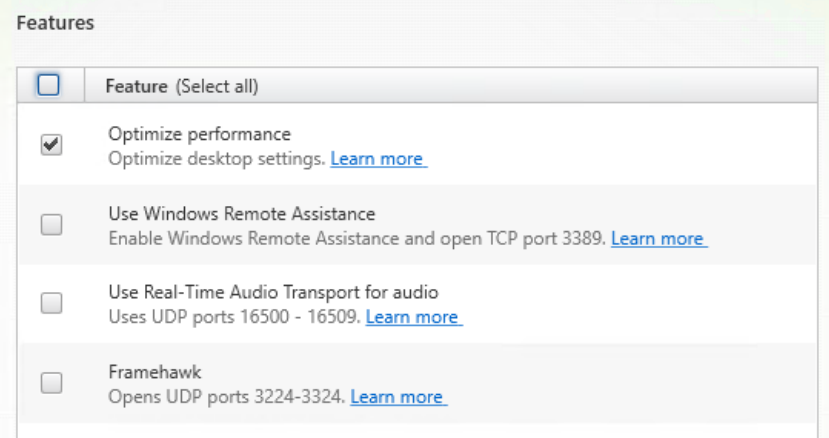Screen dimensions: 829x438
Task: Enable the Use Windows Remote Assistance checkbox
Action: (50, 226)
